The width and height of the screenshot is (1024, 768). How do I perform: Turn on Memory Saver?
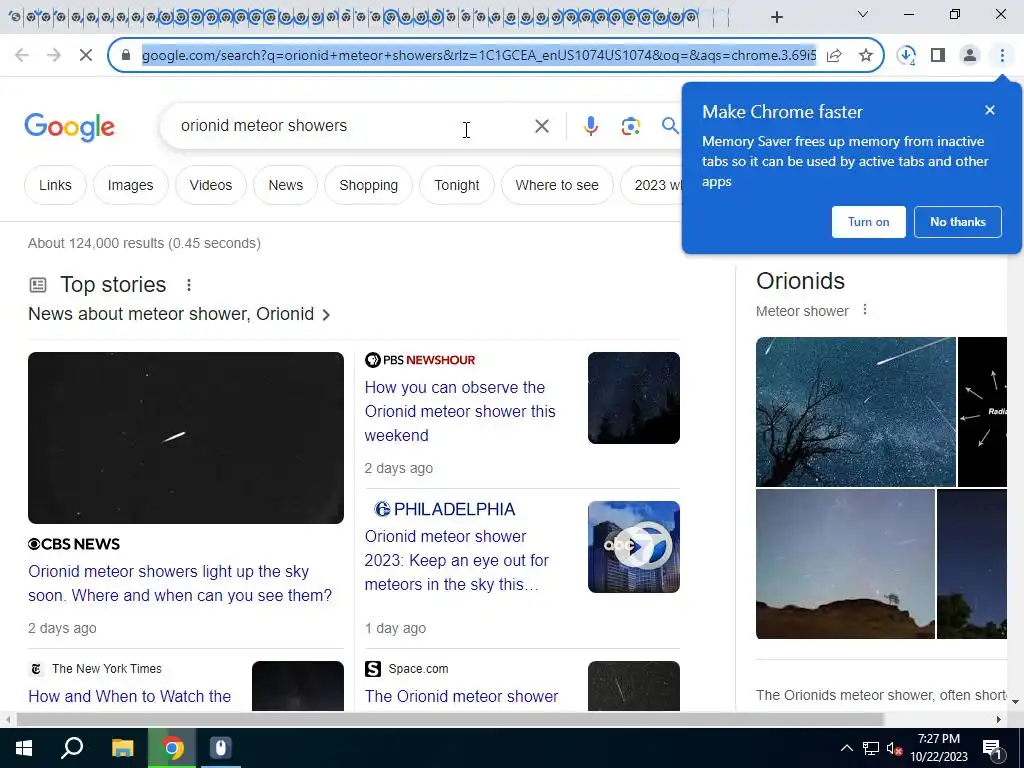coord(869,222)
